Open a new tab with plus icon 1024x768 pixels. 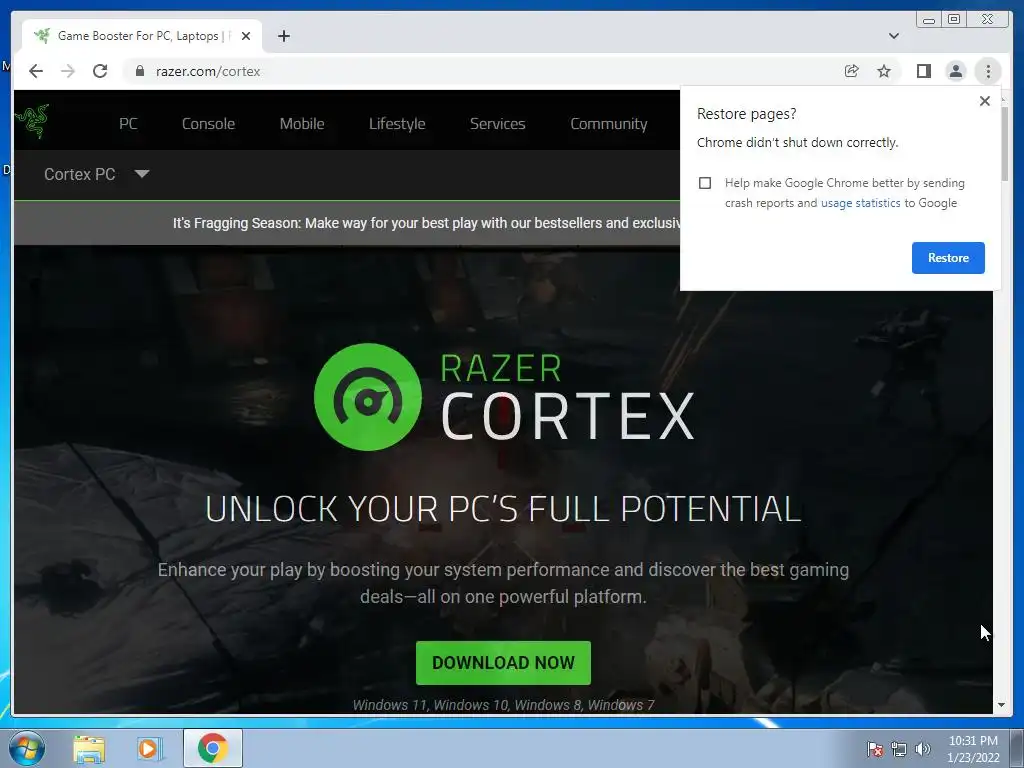[x=283, y=36]
